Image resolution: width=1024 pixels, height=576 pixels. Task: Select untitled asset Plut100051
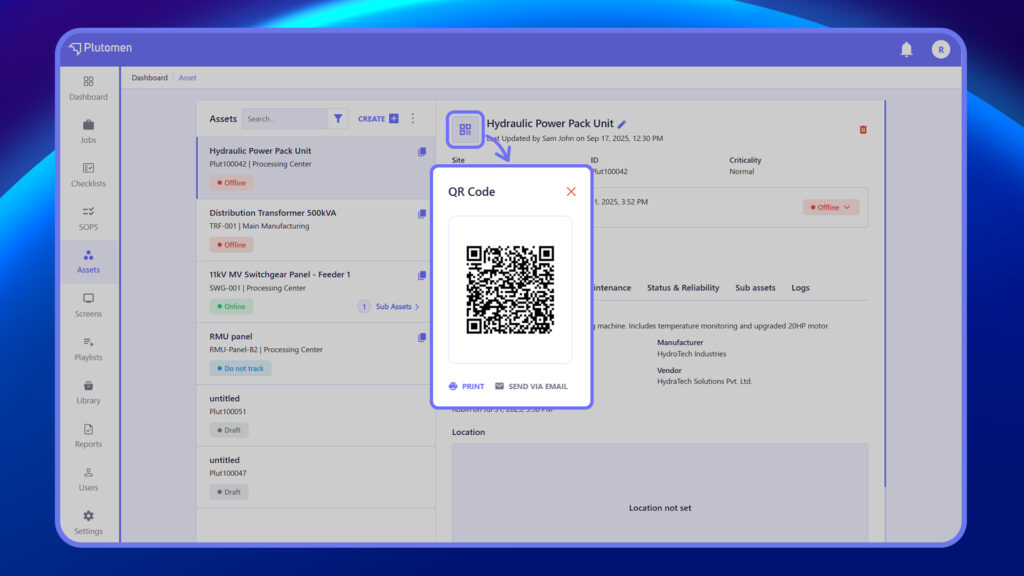(x=315, y=415)
